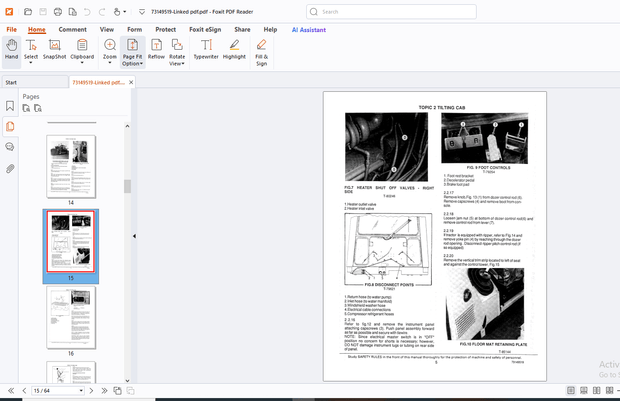The height and width of the screenshot is (401, 620).
Task: Click the previous view icon in status bar
Action: 117,391
